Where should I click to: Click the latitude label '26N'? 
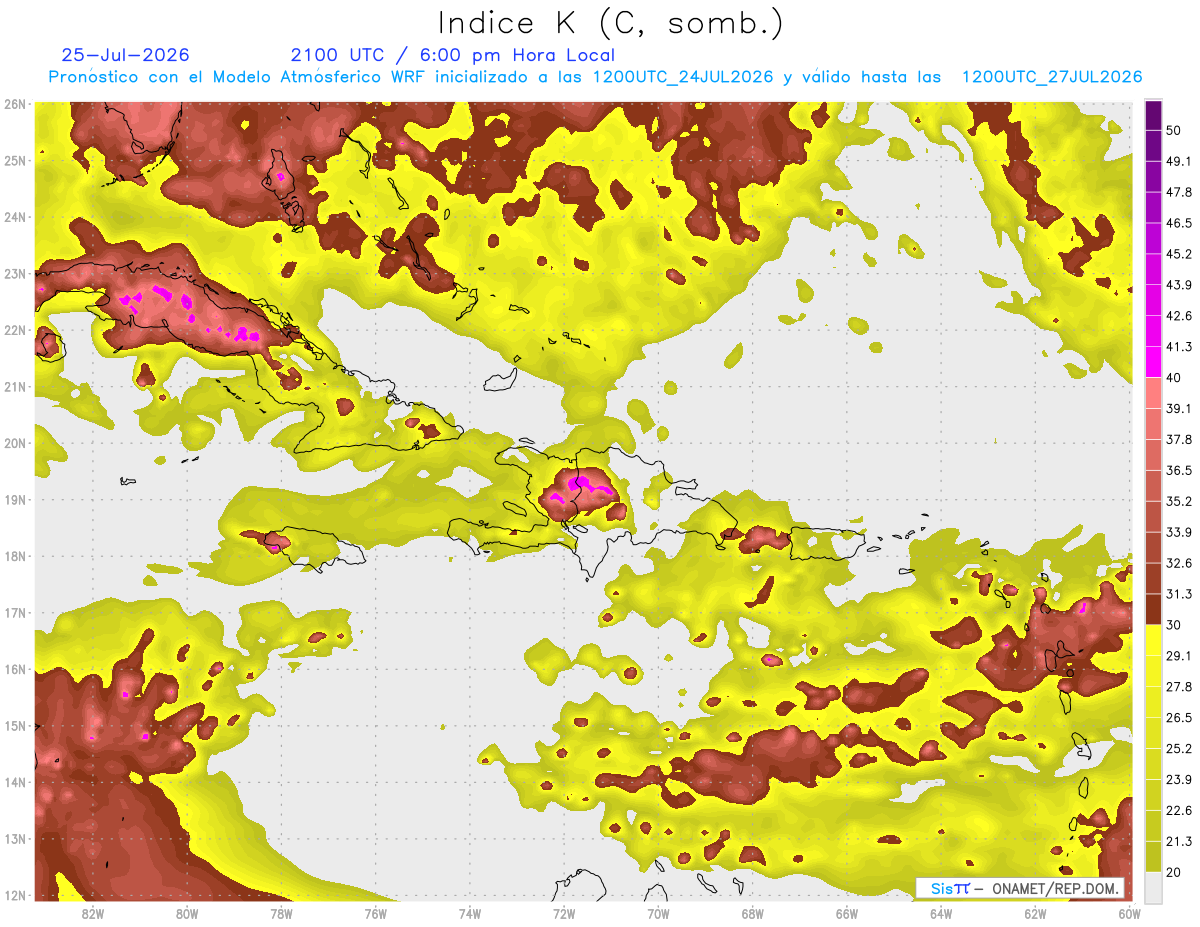tap(15, 104)
